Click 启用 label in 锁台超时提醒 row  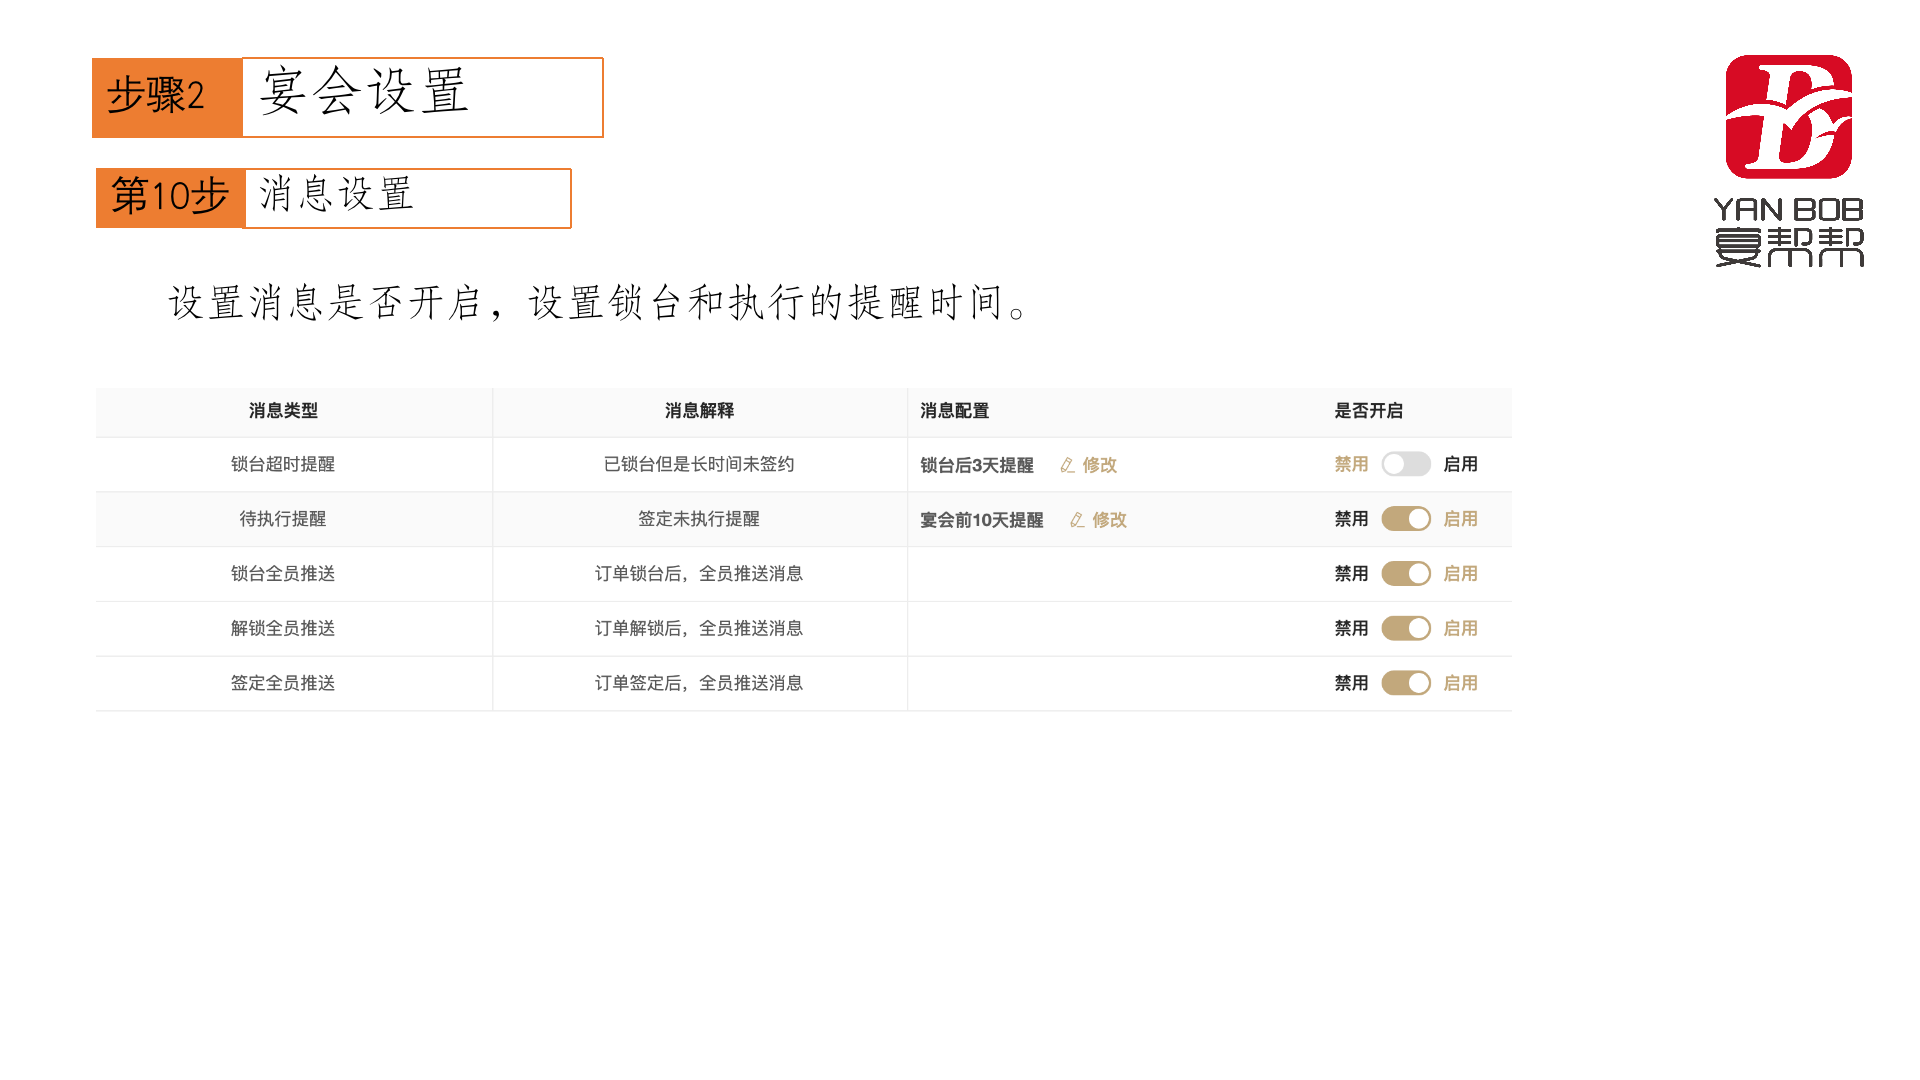(x=1460, y=464)
